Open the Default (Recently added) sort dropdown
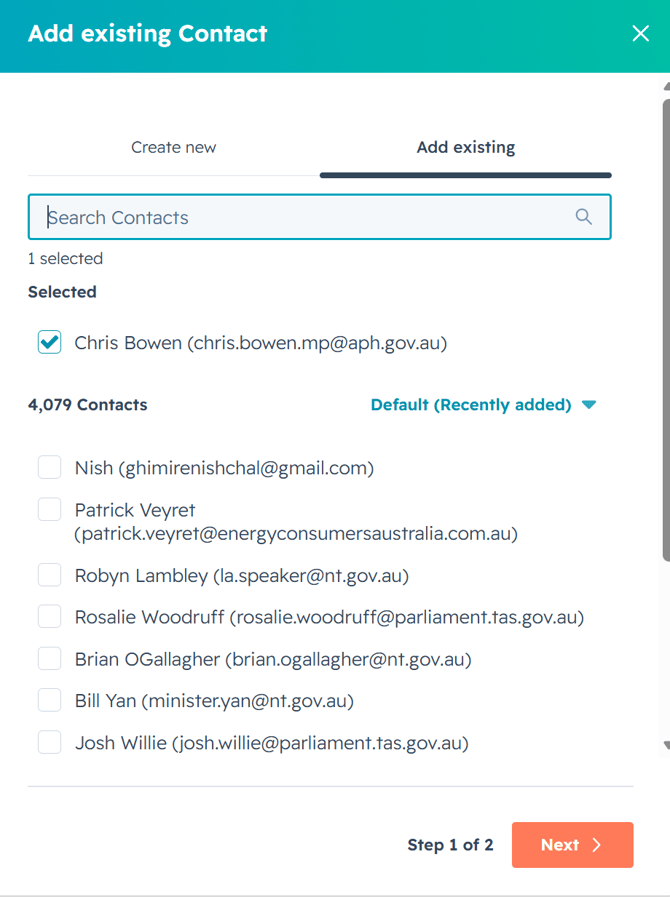This screenshot has height=897, width=670. tap(483, 405)
